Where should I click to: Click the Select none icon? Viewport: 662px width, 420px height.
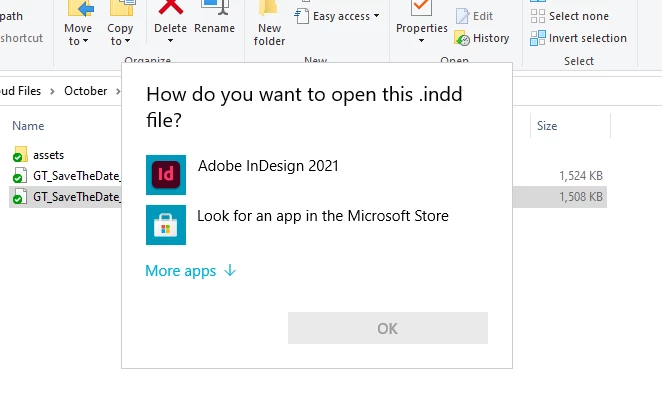pos(537,16)
